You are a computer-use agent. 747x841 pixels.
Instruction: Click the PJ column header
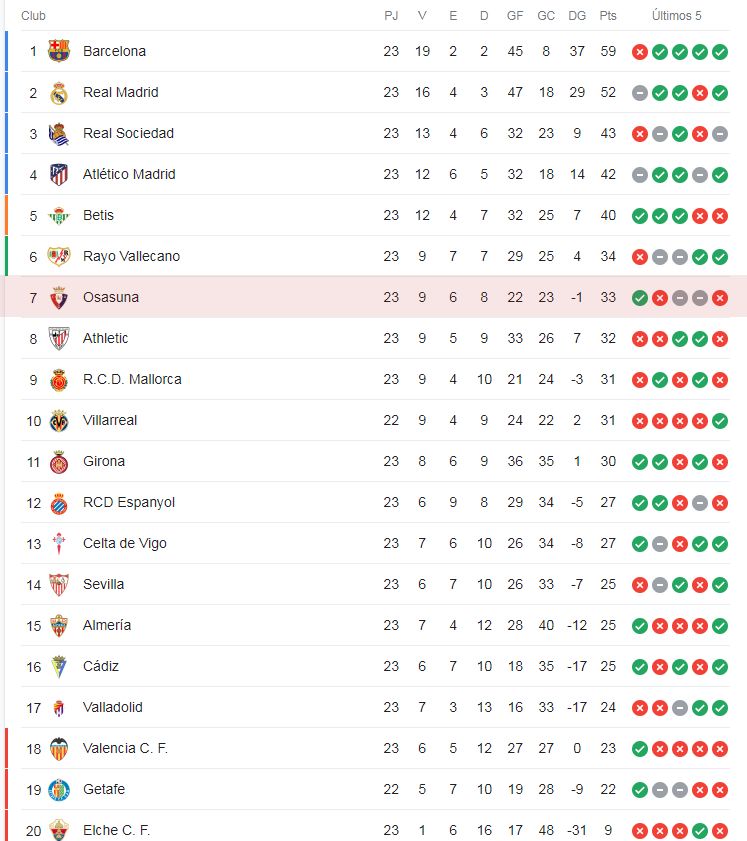coord(390,16)
